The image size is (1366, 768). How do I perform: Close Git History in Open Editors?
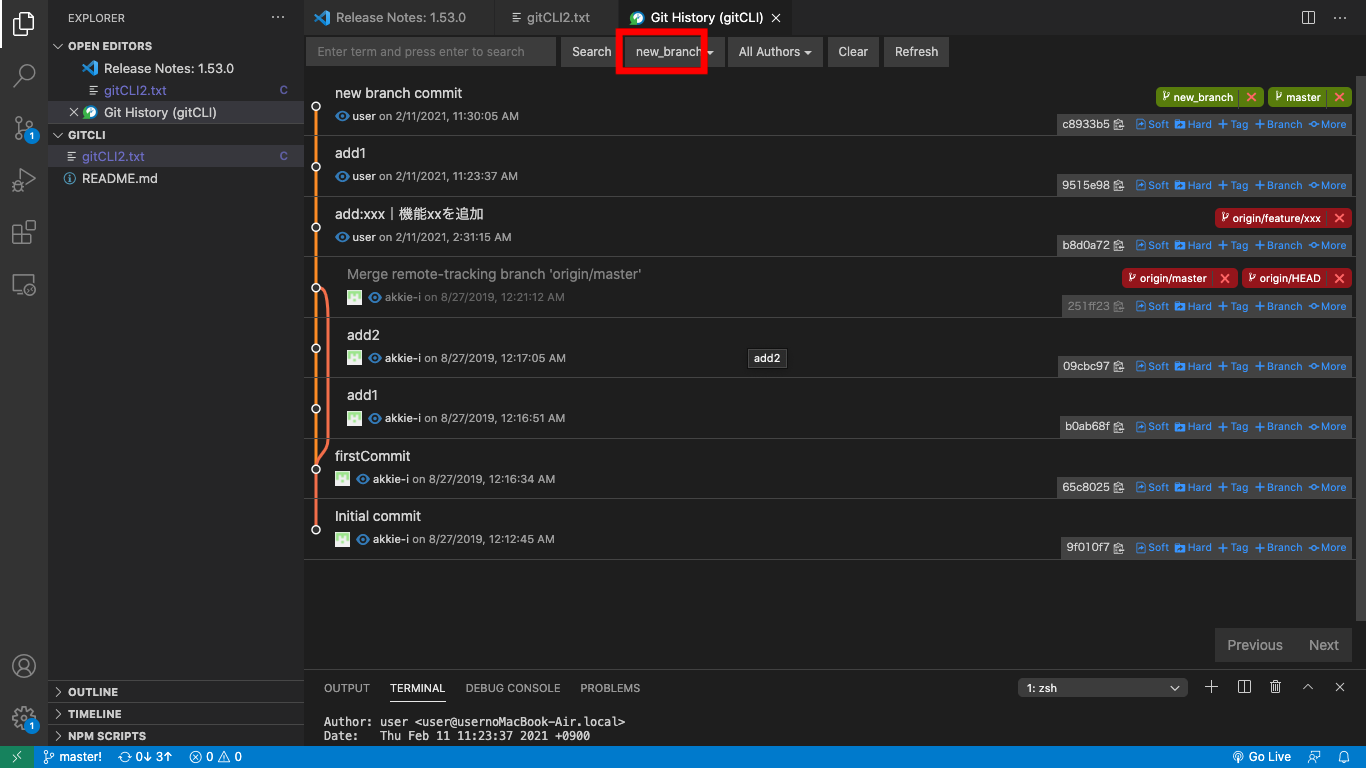click(73, 112)
